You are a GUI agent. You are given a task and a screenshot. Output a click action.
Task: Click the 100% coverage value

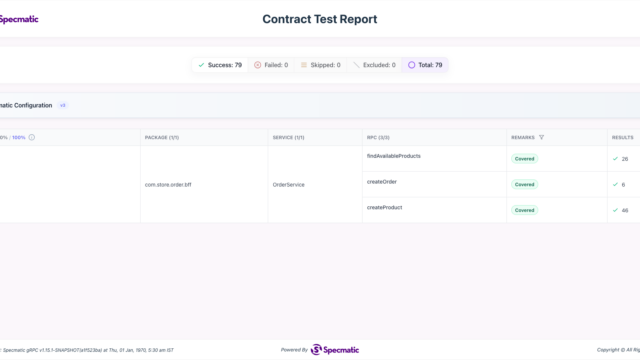pos(19,138)
